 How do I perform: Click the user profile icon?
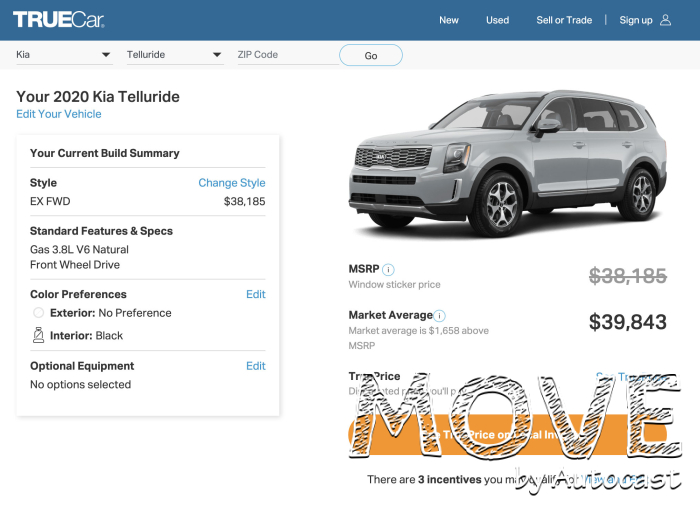click(x=666, y=20)
